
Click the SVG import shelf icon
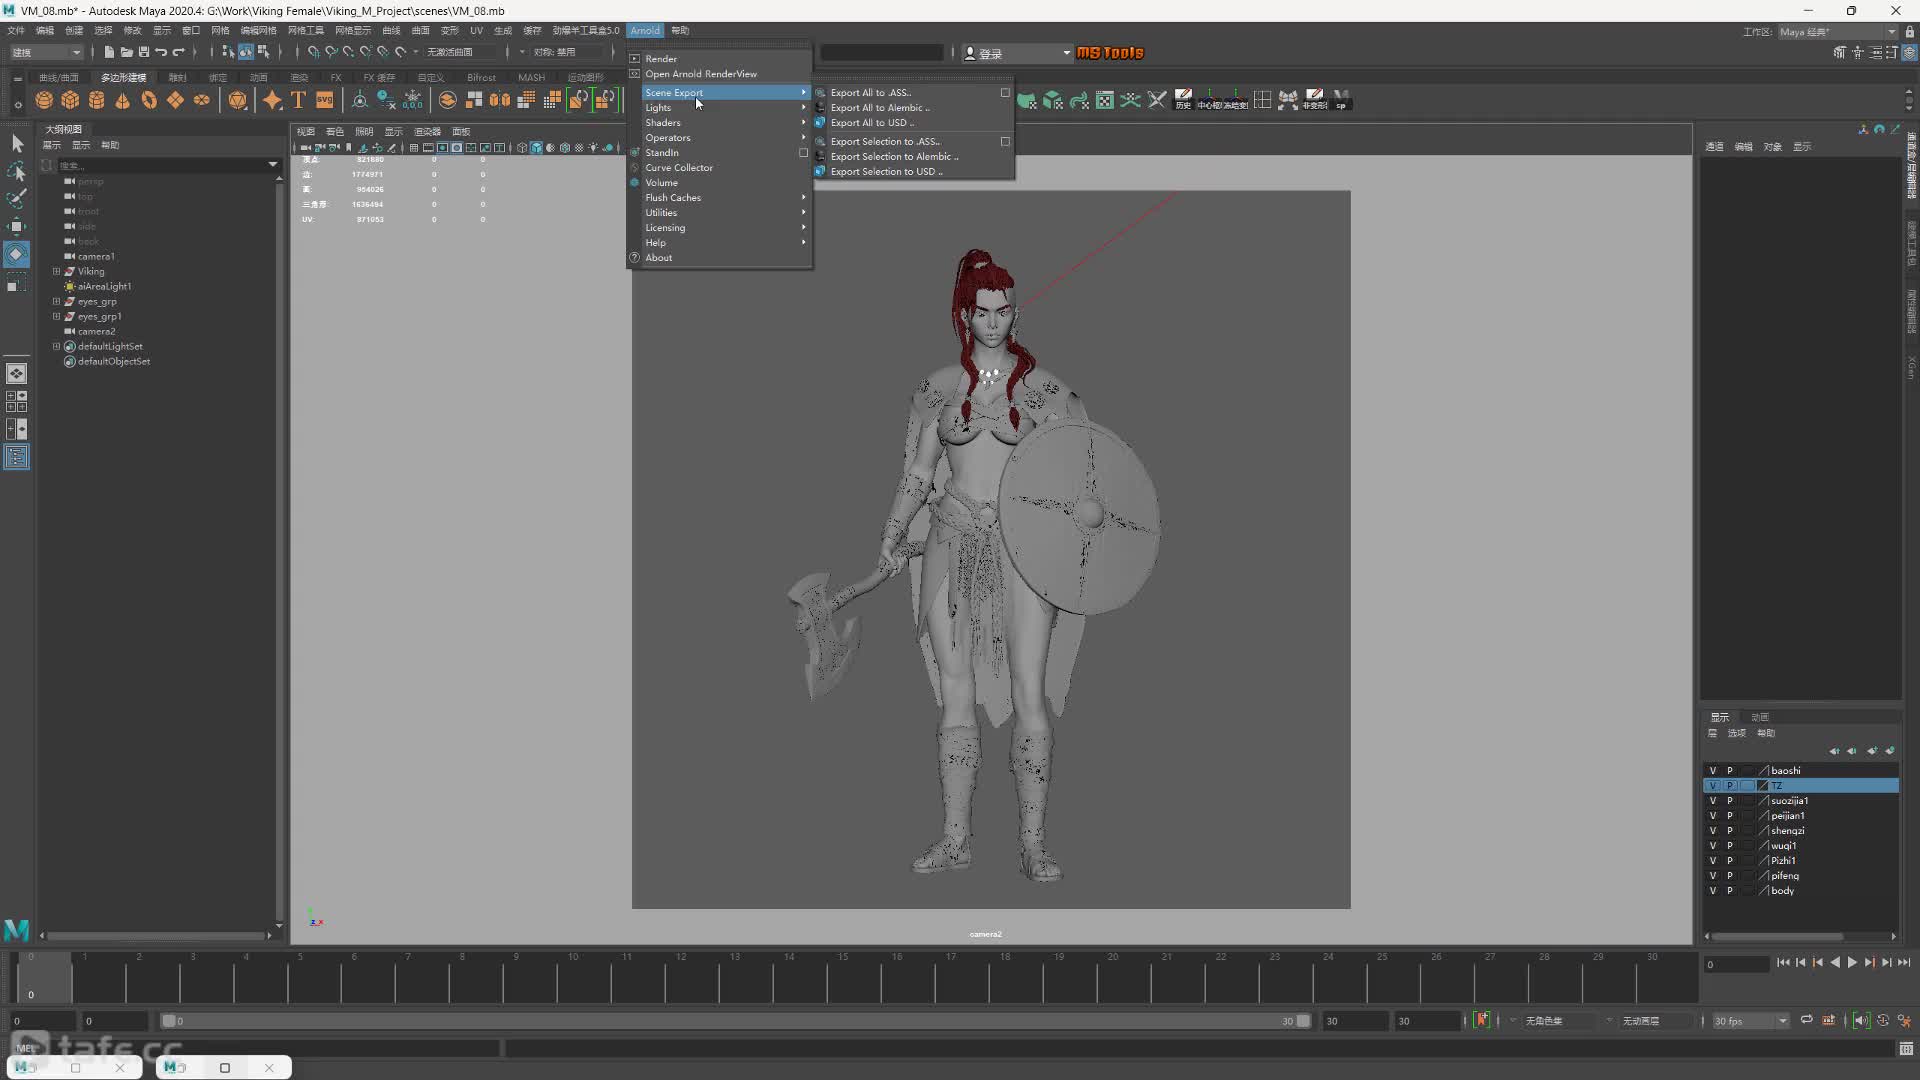point(324,100)
